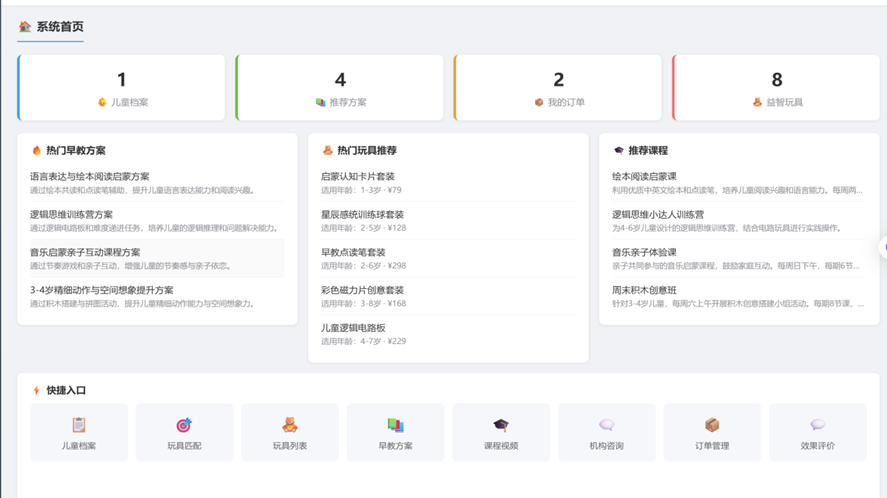This screenshot has width=887, height=498.
Task: Click the round floating button at right edge
Action: click(x=883, y=247)
